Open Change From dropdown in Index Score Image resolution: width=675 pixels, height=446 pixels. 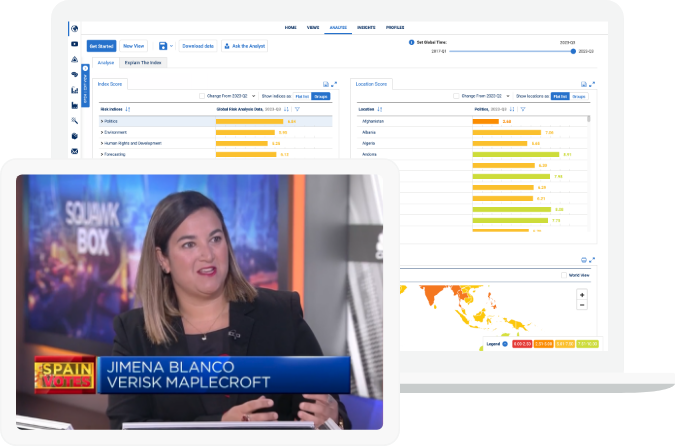(x=254, y=96)
